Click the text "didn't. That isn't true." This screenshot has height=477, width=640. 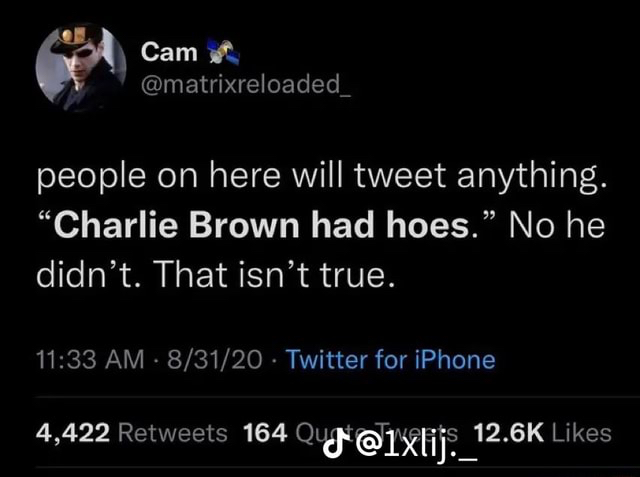pyautogui.click(x=216, y=271)
